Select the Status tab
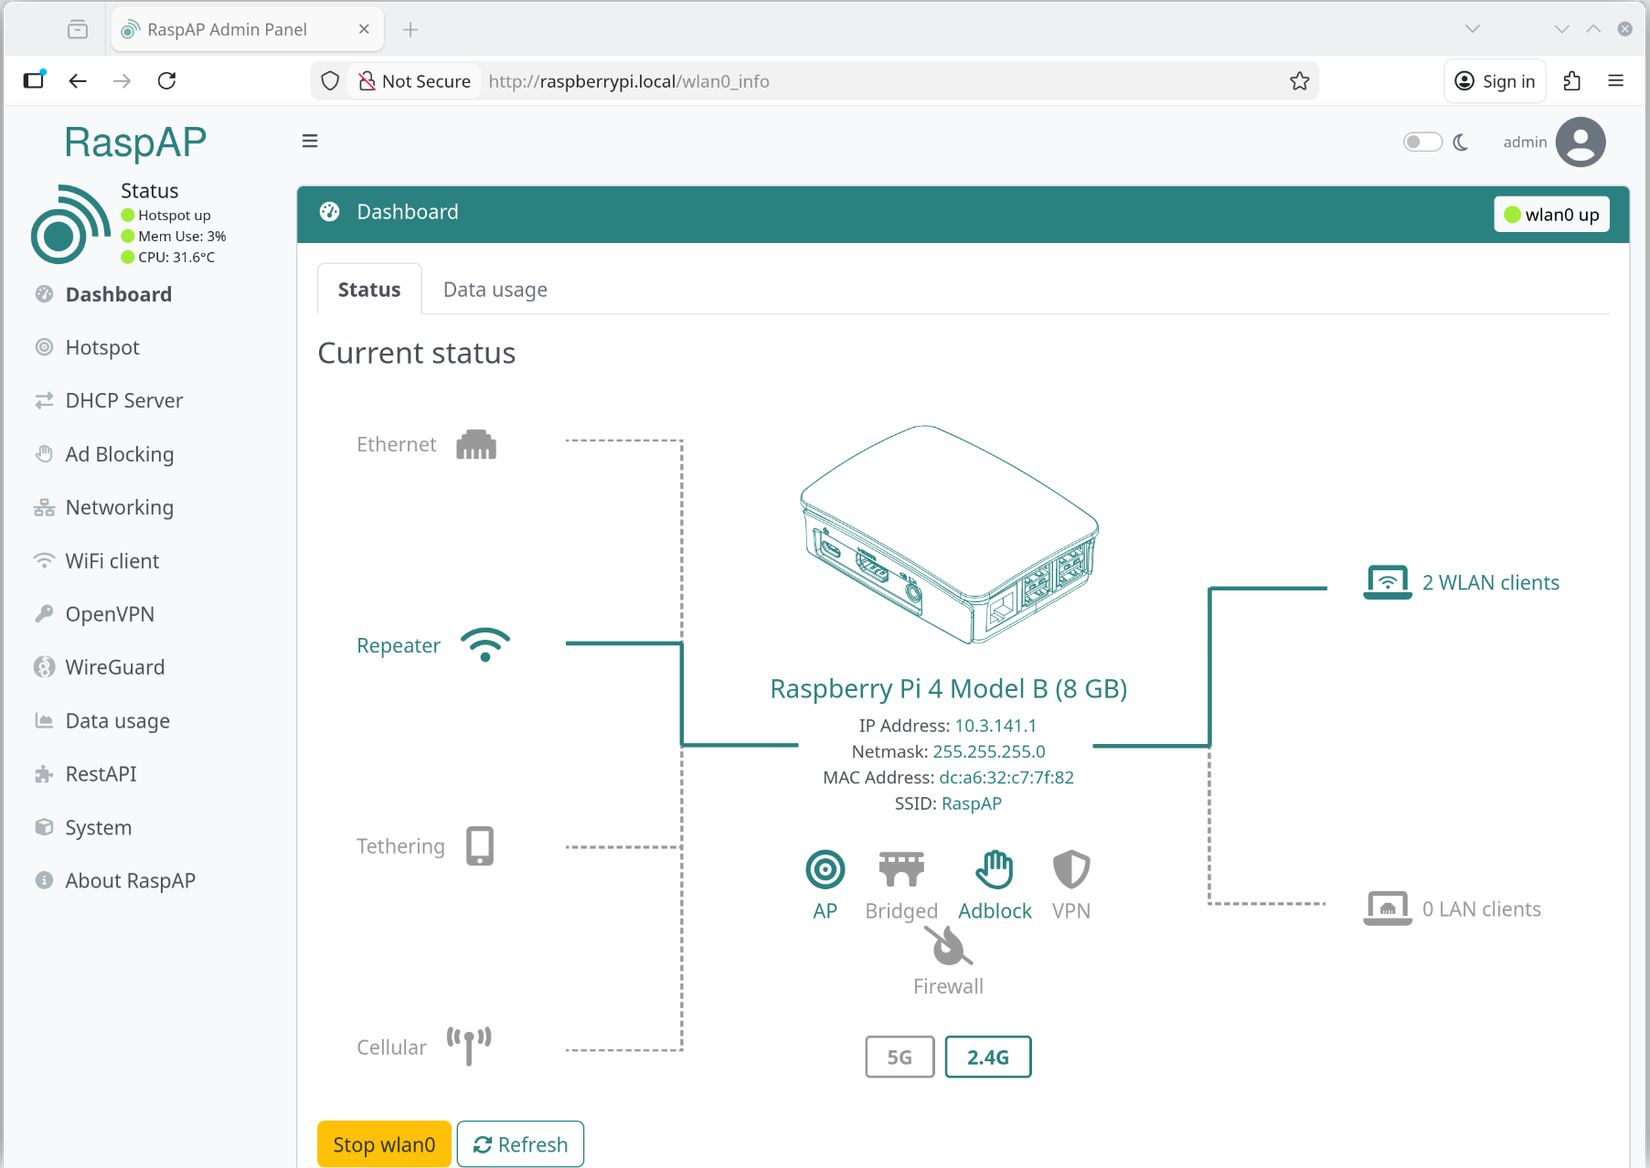This screenshot has width=1650, height=1168. coord(368,289)
